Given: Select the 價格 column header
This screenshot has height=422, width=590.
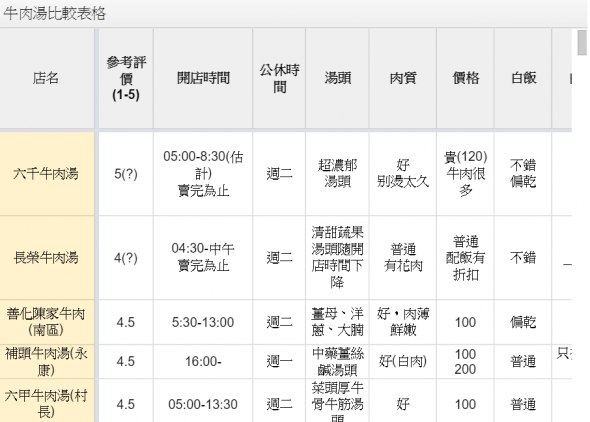Looking at the screenshot, I should click(465, 78).
